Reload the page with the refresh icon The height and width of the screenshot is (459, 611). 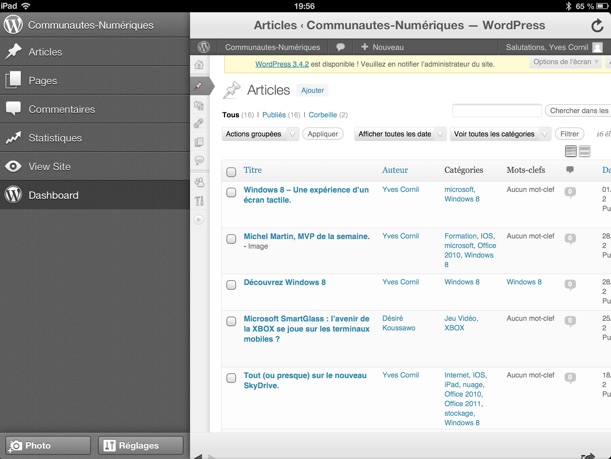(x=597, y=26)
